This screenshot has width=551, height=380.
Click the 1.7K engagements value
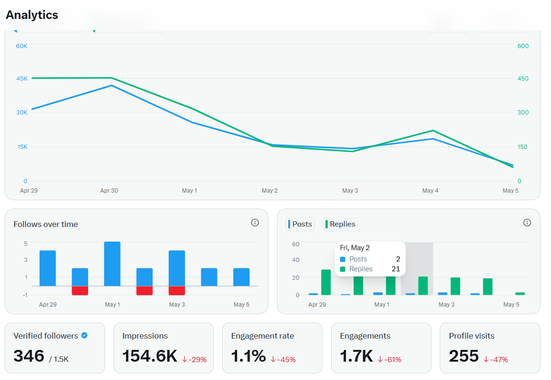tap(356, 356)
